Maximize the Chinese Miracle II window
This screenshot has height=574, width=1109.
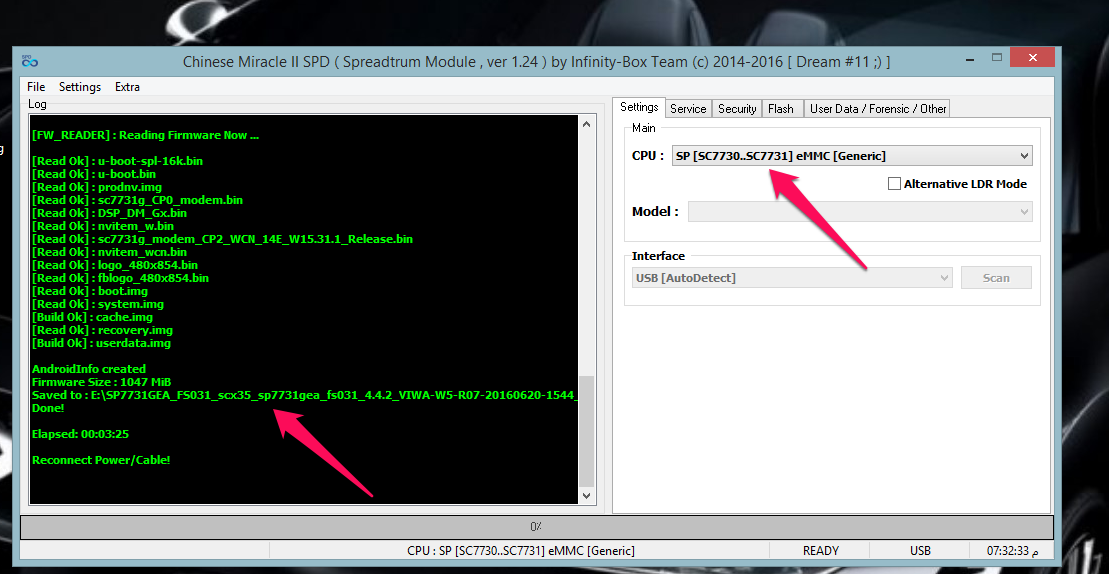[997, 57]
